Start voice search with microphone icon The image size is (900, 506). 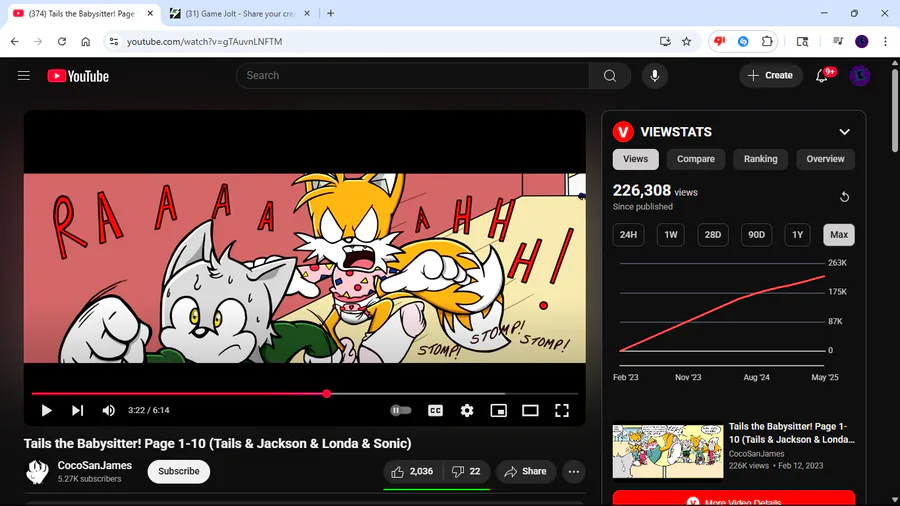[654, 76]
